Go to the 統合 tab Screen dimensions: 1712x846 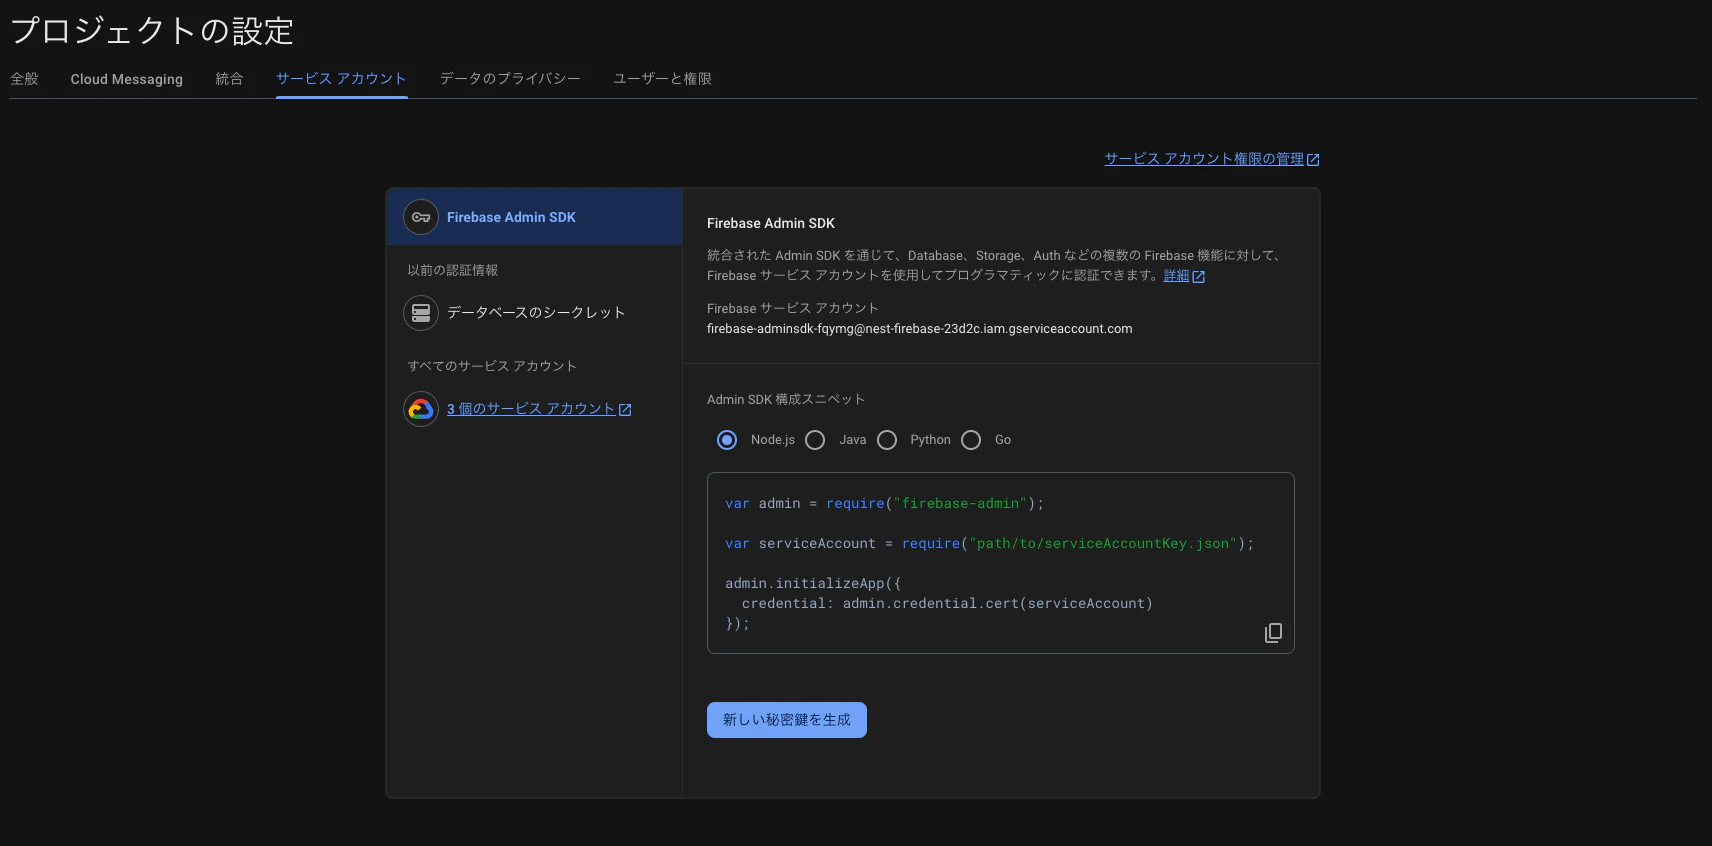click(229, 79)
